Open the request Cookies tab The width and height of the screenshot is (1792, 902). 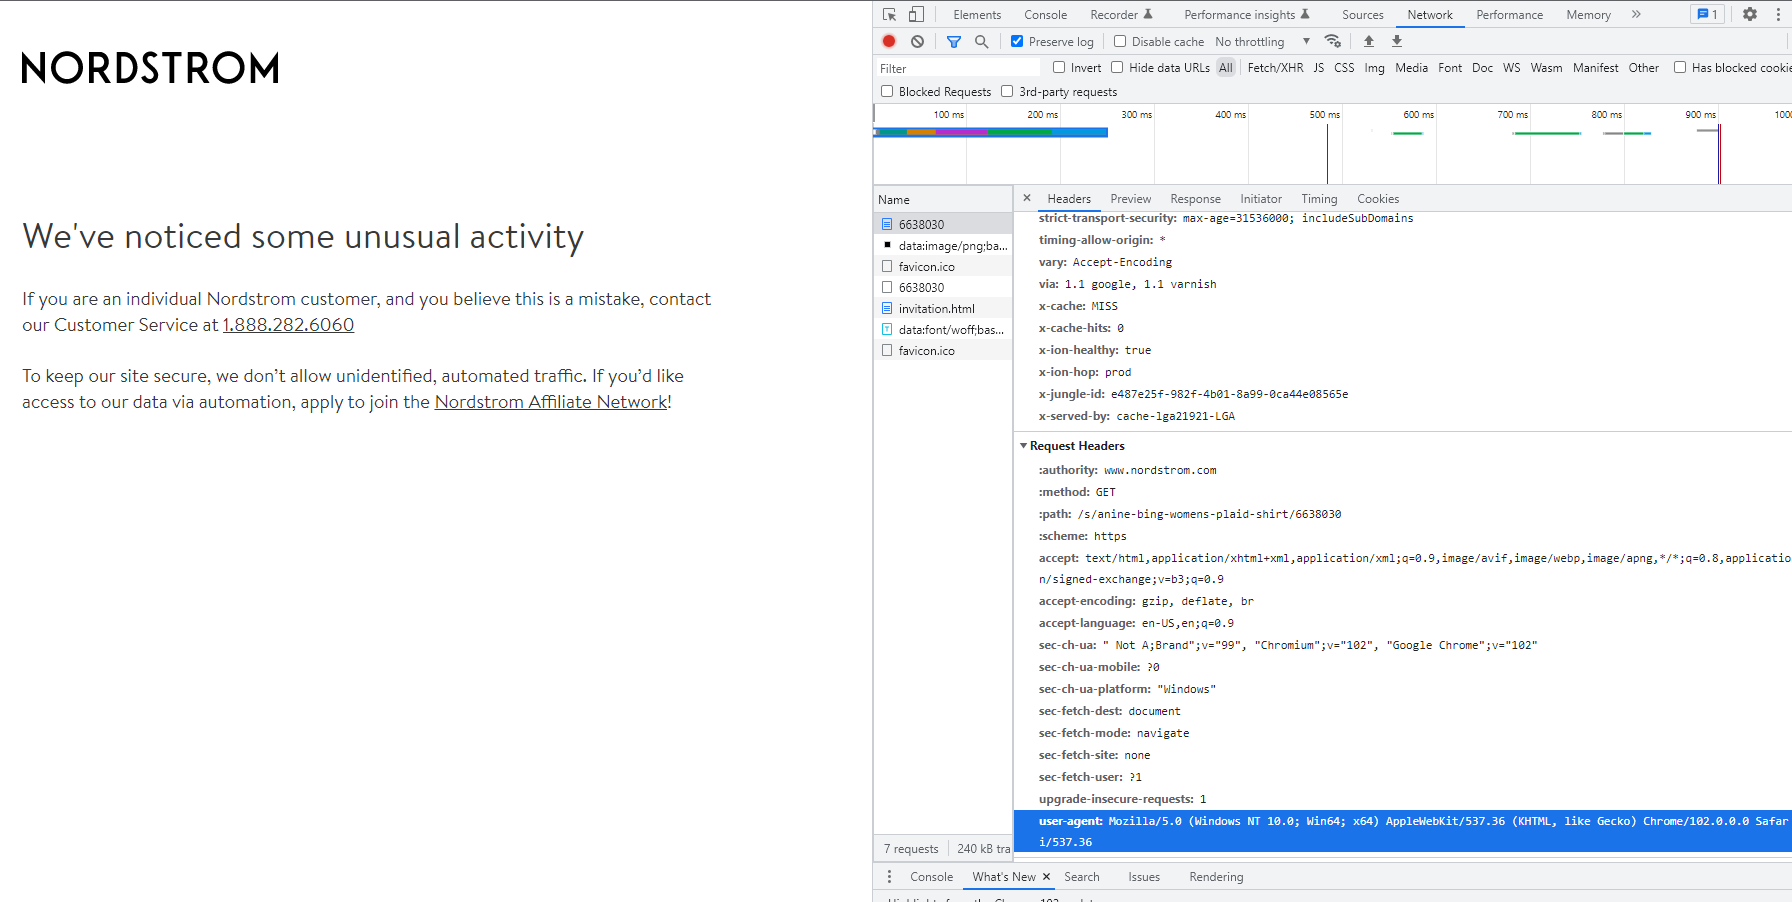coord(1377,198)
